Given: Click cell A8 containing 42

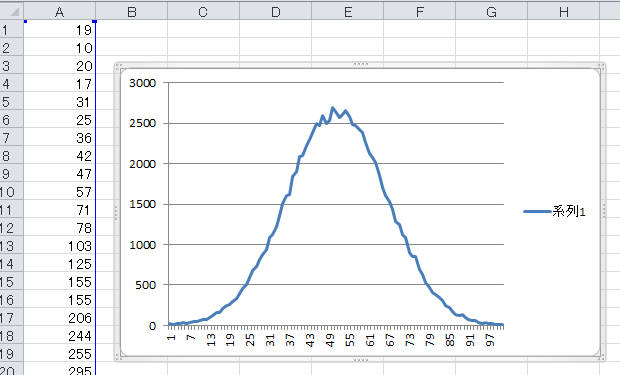Looking at the screenshot, I should pyautogui.click(x=59, y=155).
